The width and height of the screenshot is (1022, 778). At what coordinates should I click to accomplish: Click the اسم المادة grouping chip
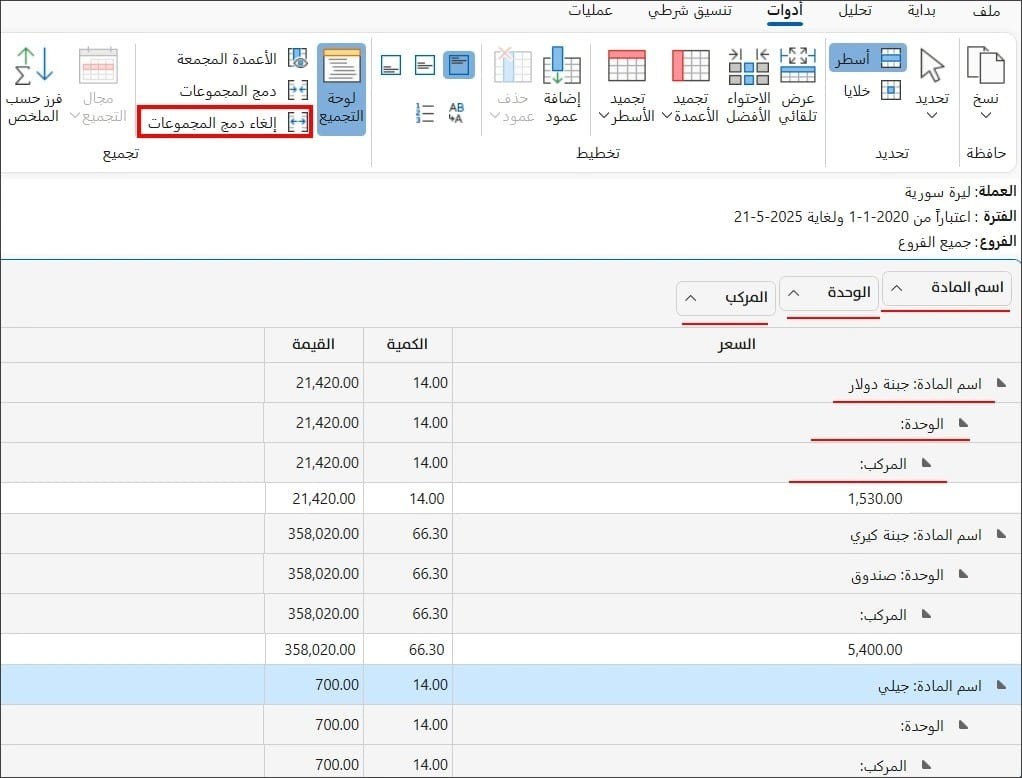tap(946, 288)
